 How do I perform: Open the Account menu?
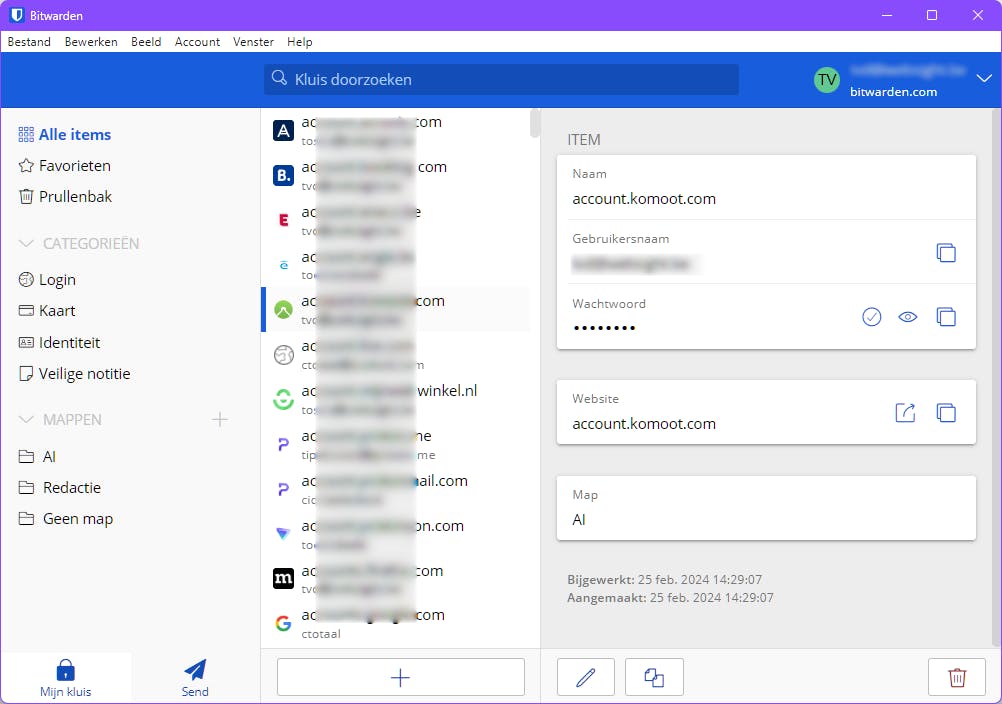pos(197,42)
